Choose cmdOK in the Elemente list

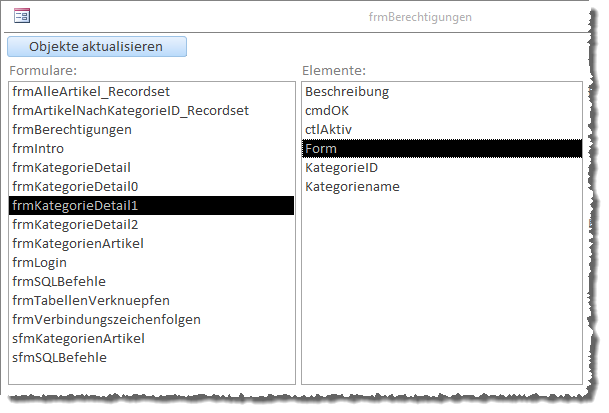pos(328,110)
